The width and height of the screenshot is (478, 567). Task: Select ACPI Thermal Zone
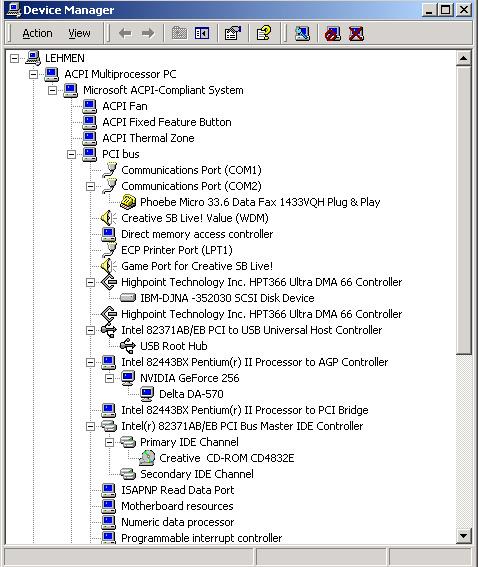(148, 138)
